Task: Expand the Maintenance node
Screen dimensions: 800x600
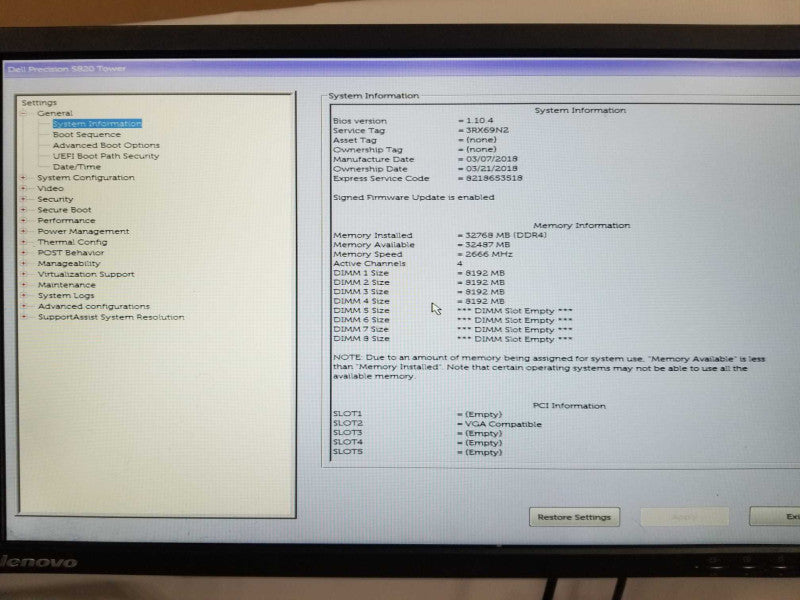Action: point(23,285)
